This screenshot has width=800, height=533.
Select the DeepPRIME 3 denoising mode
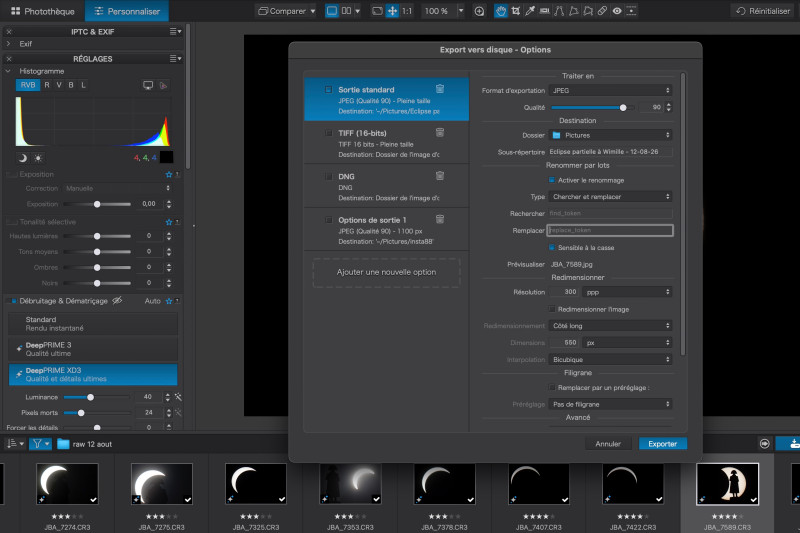tap(93, 349)
